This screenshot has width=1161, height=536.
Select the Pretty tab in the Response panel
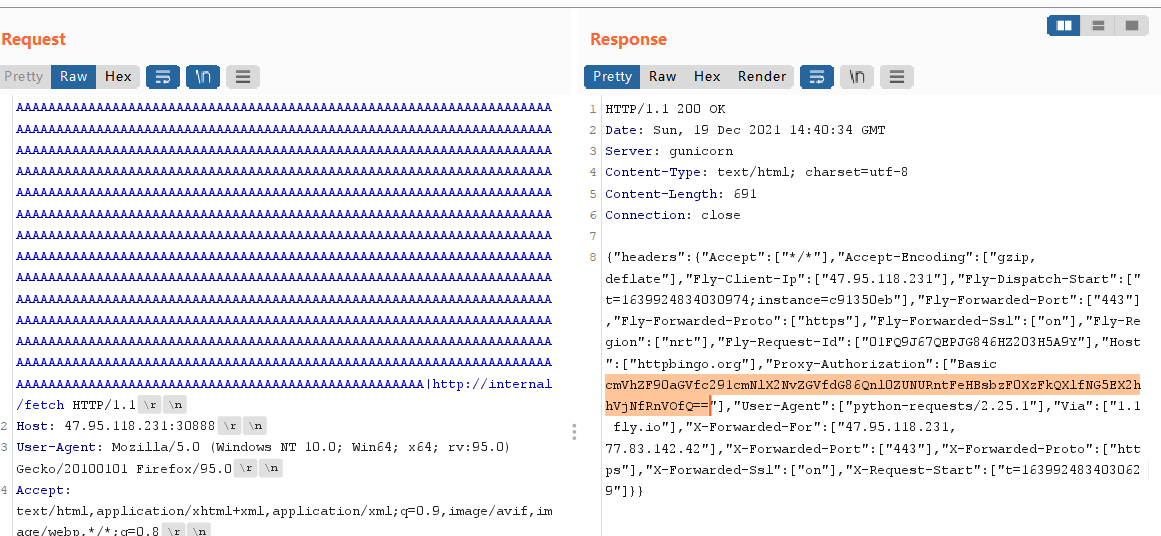612,76
